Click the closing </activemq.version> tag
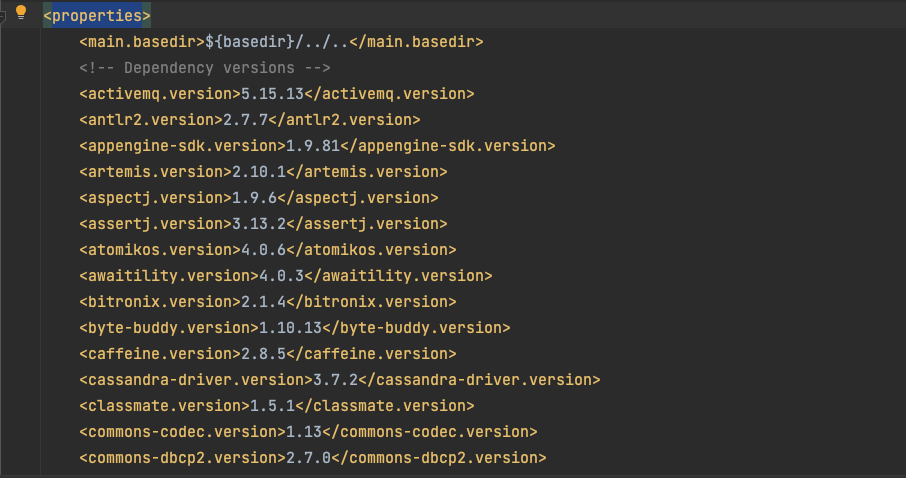Viewport: 906px width, 478px height. [x=389, y=94]
